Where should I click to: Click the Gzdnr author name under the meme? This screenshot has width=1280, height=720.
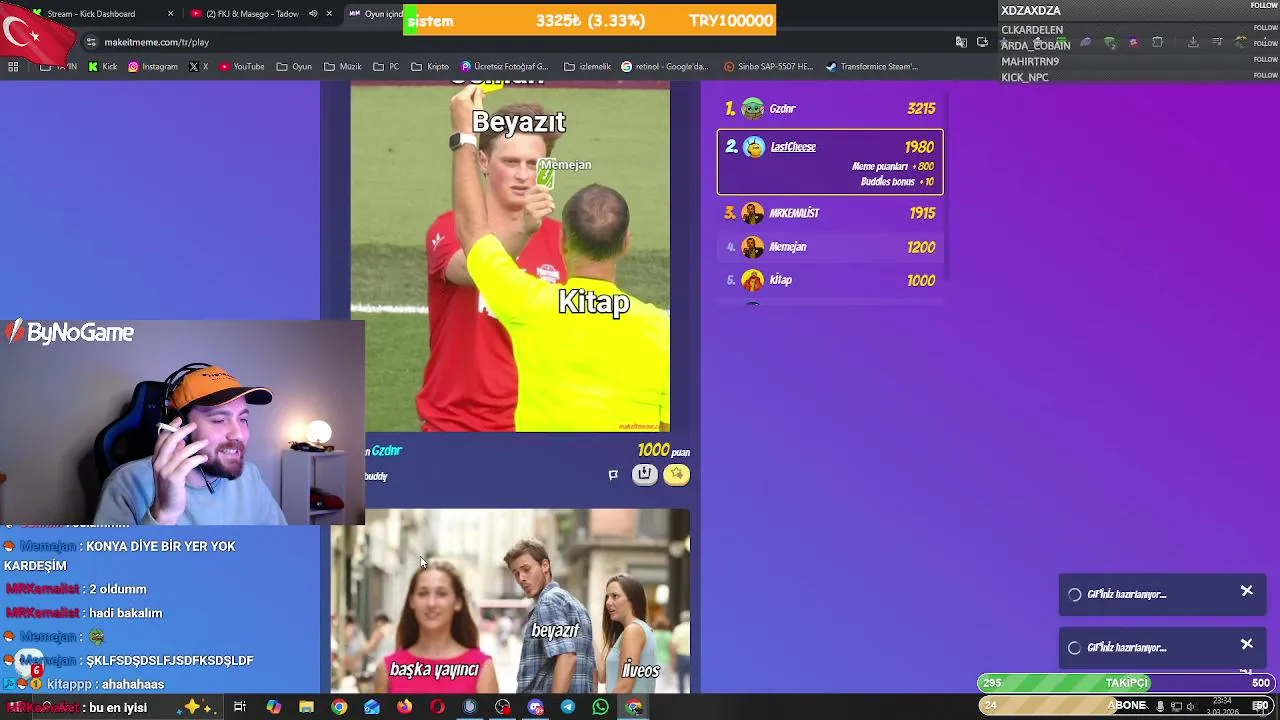pyautogui.click(x=386, y=451)
